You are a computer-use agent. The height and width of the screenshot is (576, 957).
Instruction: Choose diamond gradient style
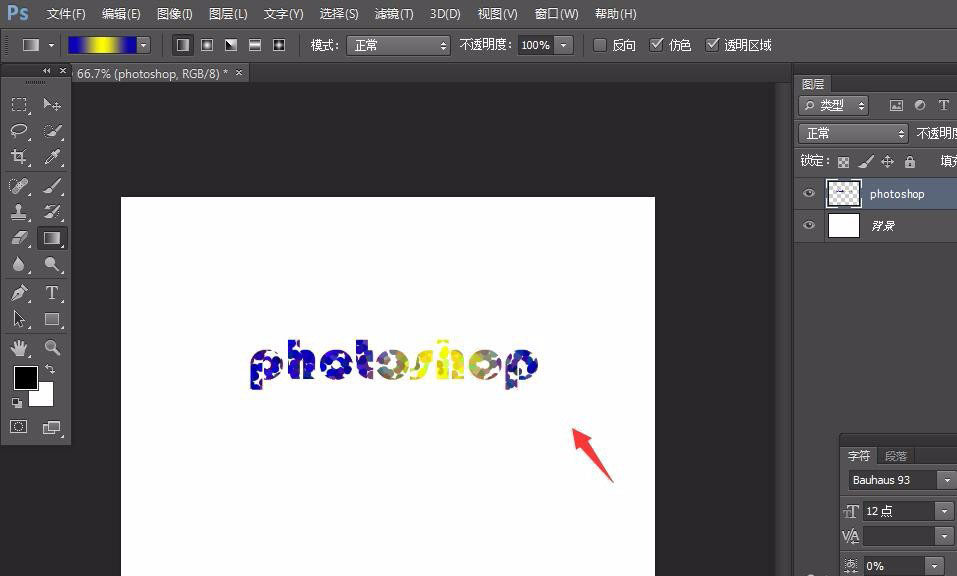point(279,45)
